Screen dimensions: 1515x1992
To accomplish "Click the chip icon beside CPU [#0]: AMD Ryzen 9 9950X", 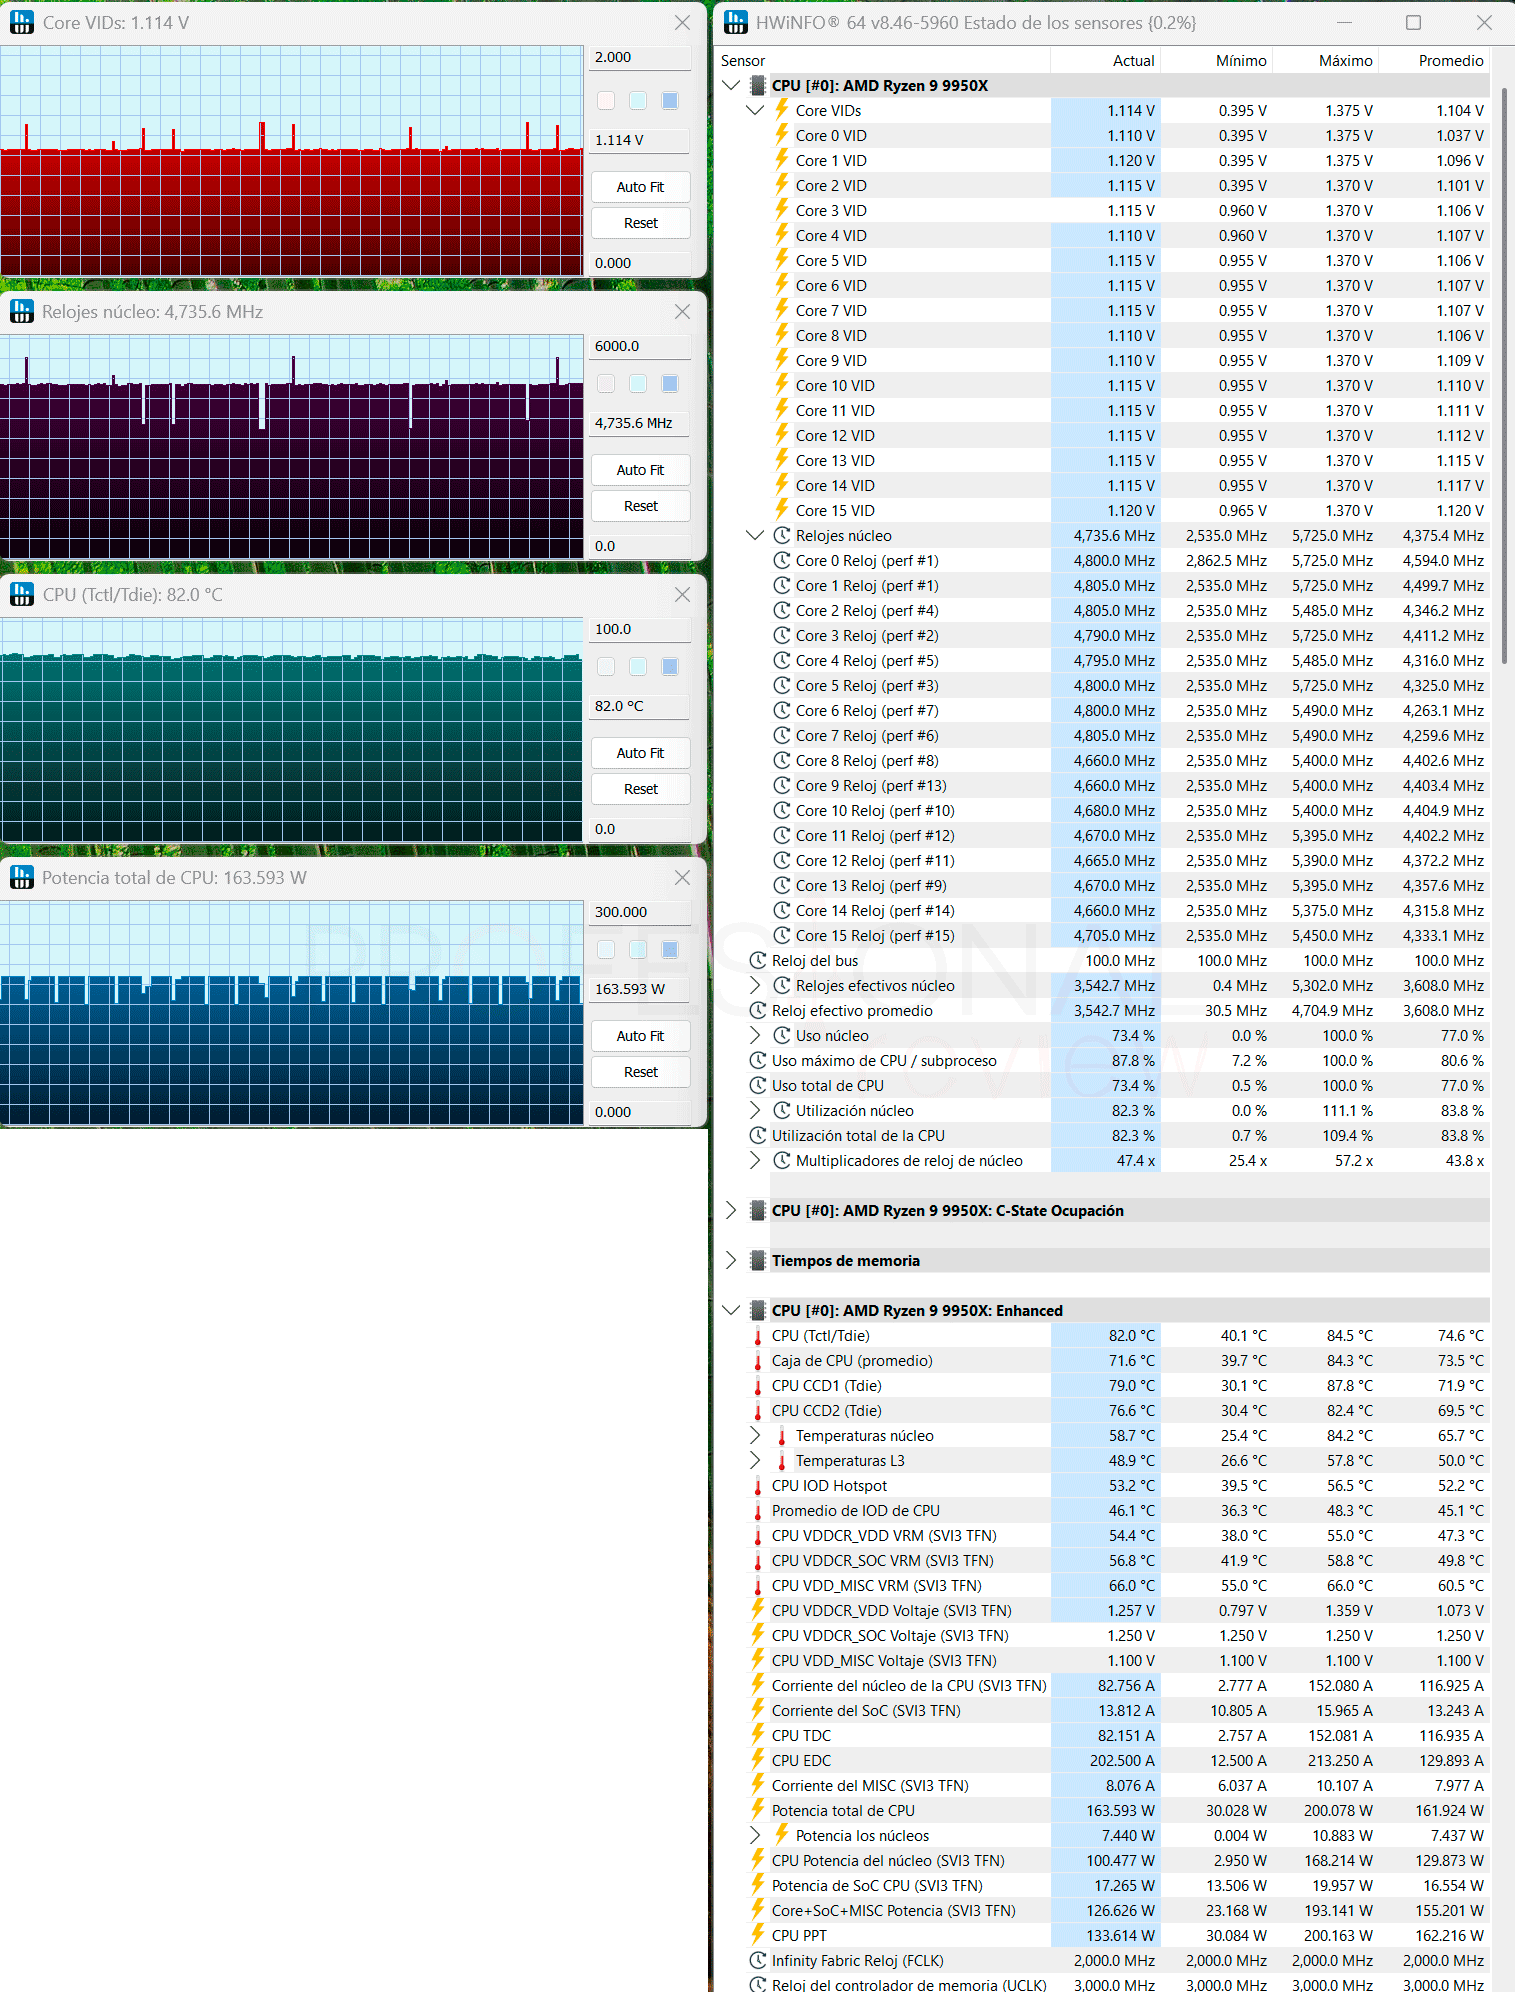I will (x=758, y=86).
